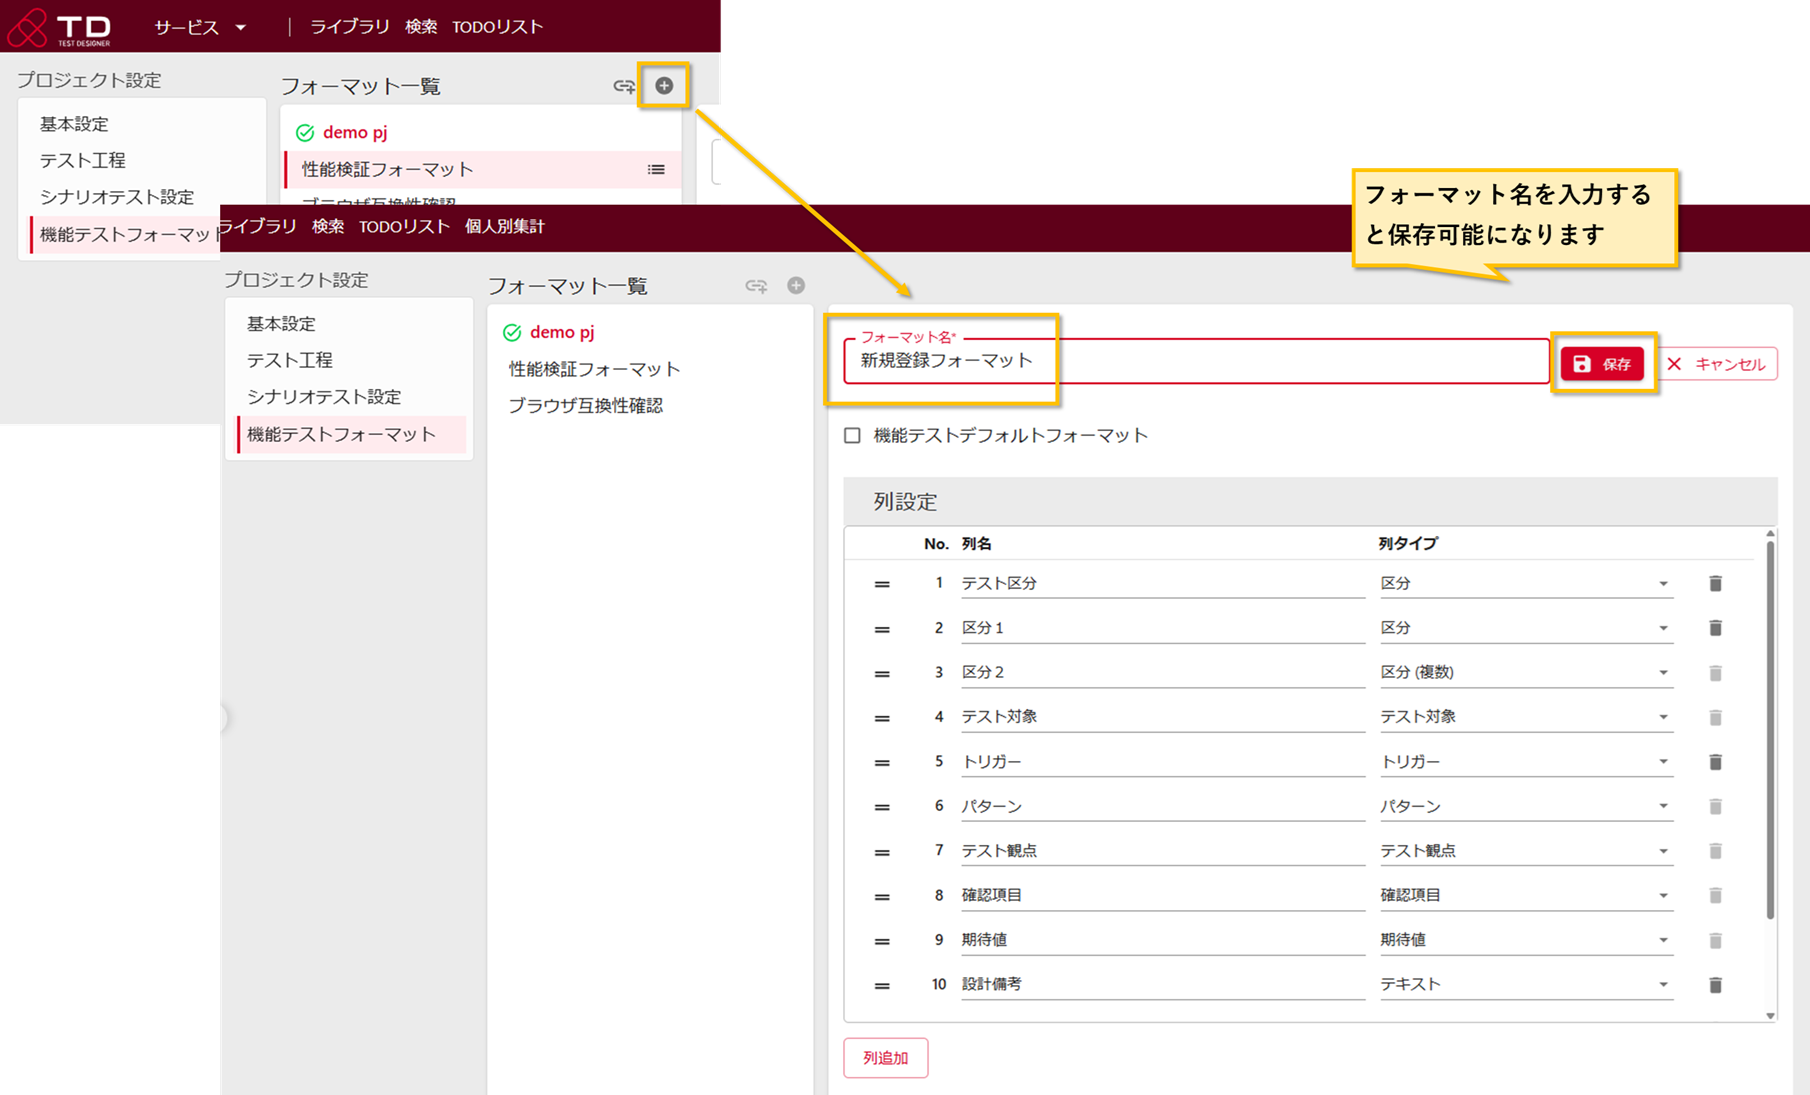Screen dimensions: 1810x1095
Task: Delete the 設計備考 column via its trash icon
Action: pos(1715,984)
